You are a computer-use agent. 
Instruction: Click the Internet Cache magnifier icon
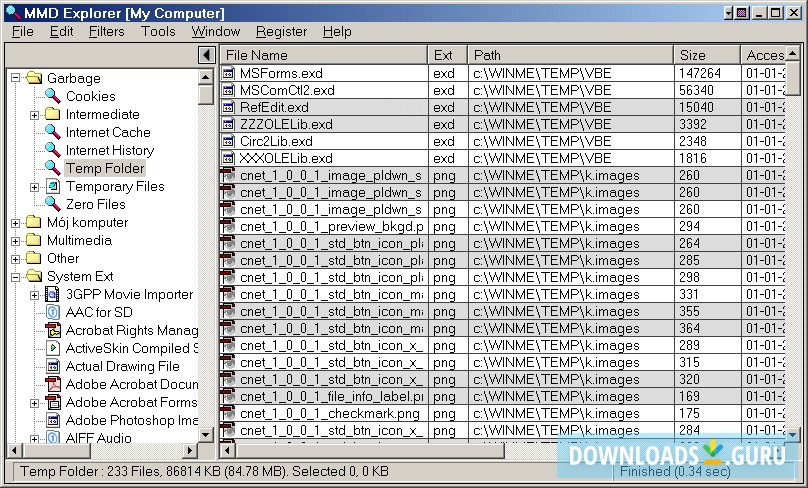[53, 132]
